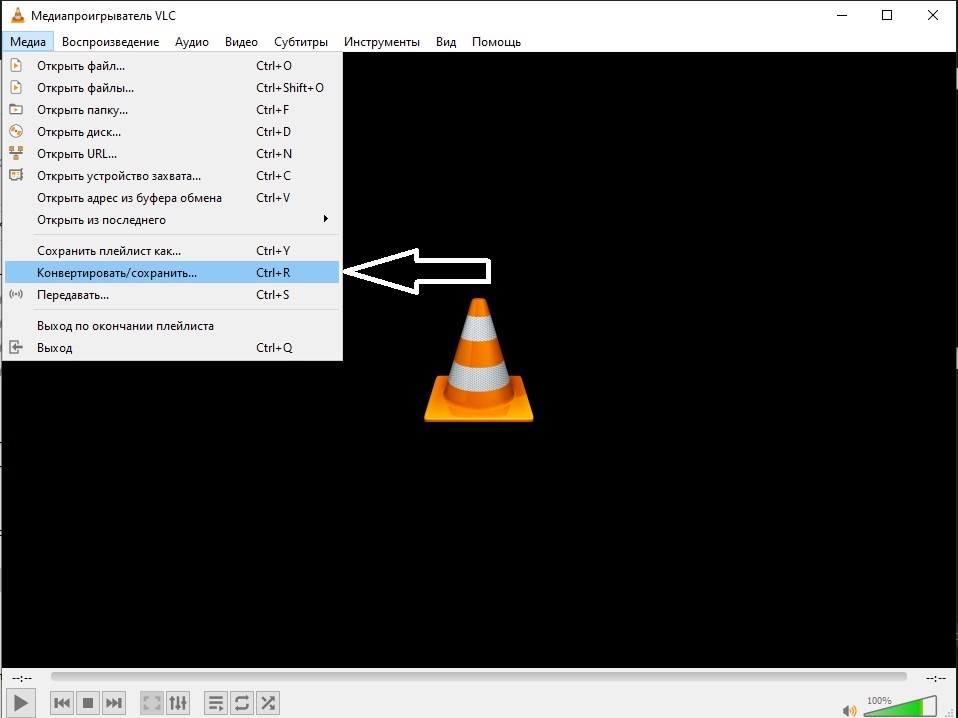Open the Аудио menu
Image resolution: width=958 pixels, height=718 pixels.
(x=192, y=42)
